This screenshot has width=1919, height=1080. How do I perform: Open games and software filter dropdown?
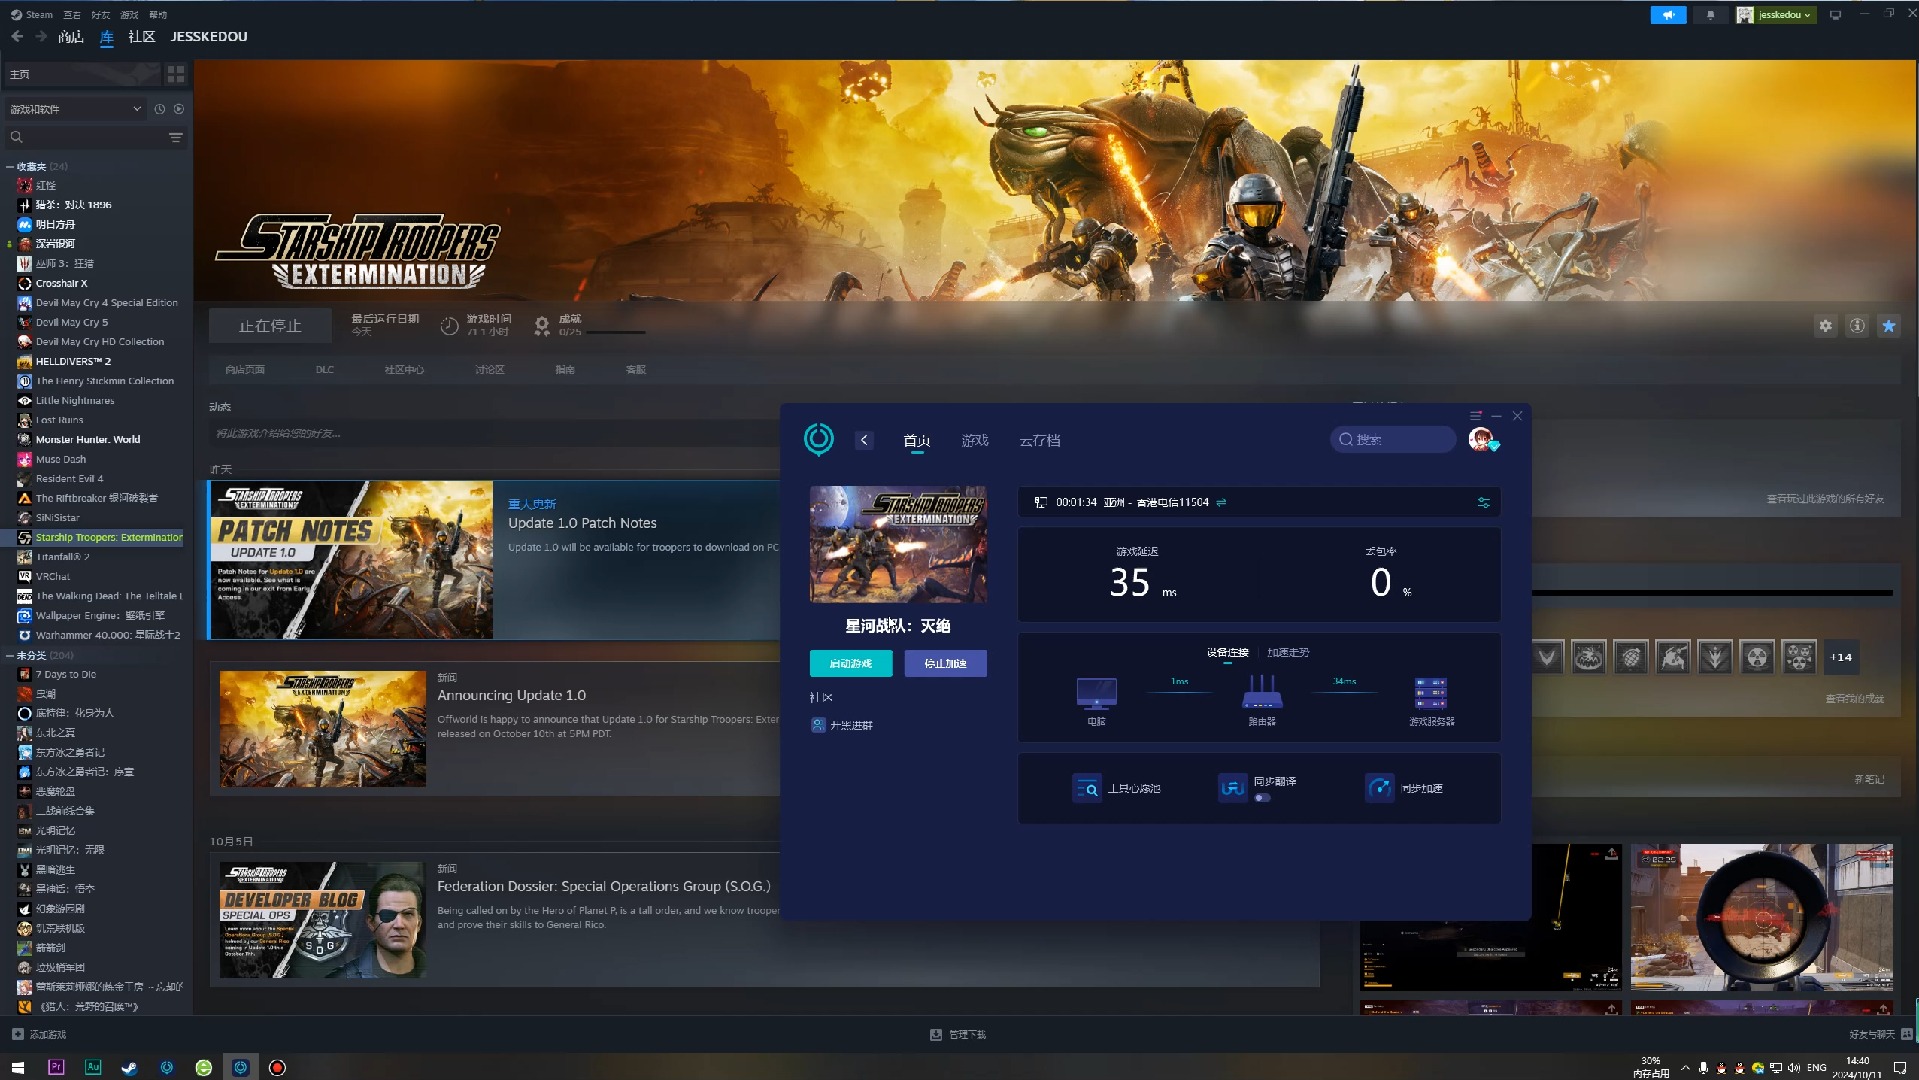[x=76, y=109]
